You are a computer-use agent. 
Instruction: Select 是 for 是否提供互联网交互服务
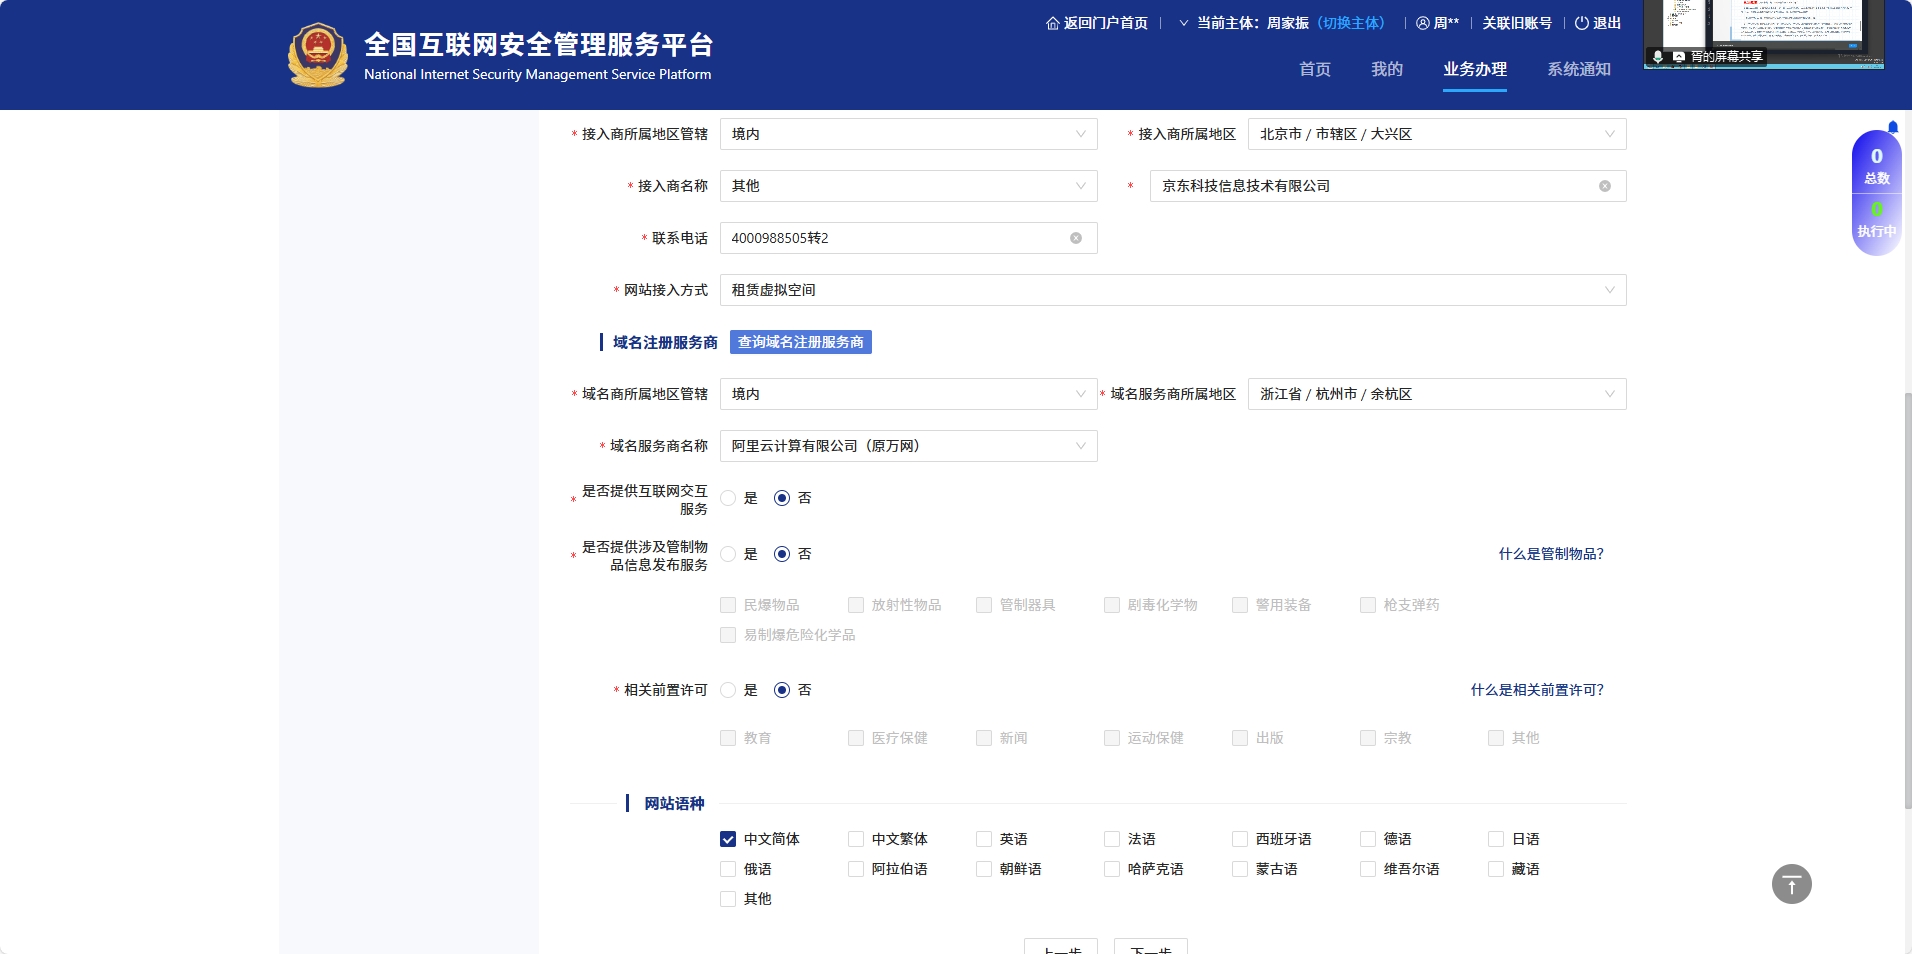click(728, 498)
